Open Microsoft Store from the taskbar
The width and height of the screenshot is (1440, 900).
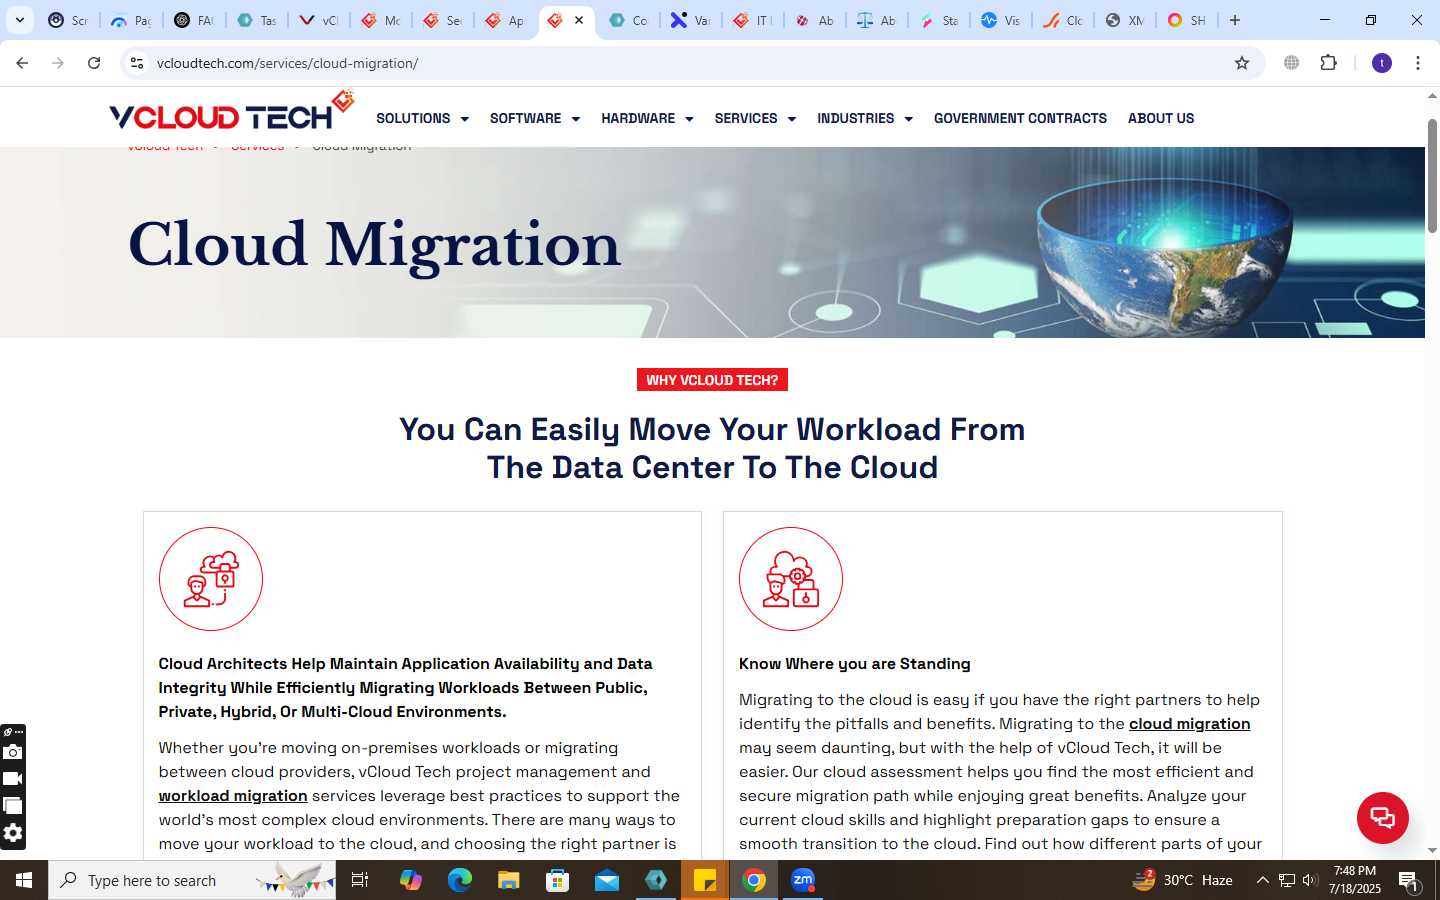point(558,880)
